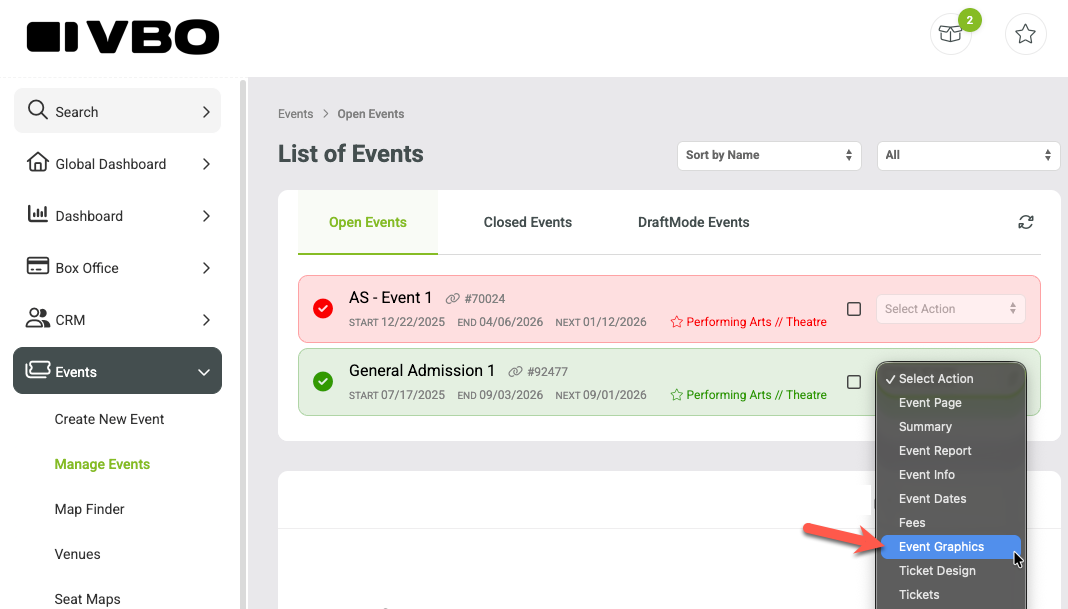Click the refresh icon in events panel
The height and width of the screenshot is (609, 1068).
click(x=1026, y=222)
